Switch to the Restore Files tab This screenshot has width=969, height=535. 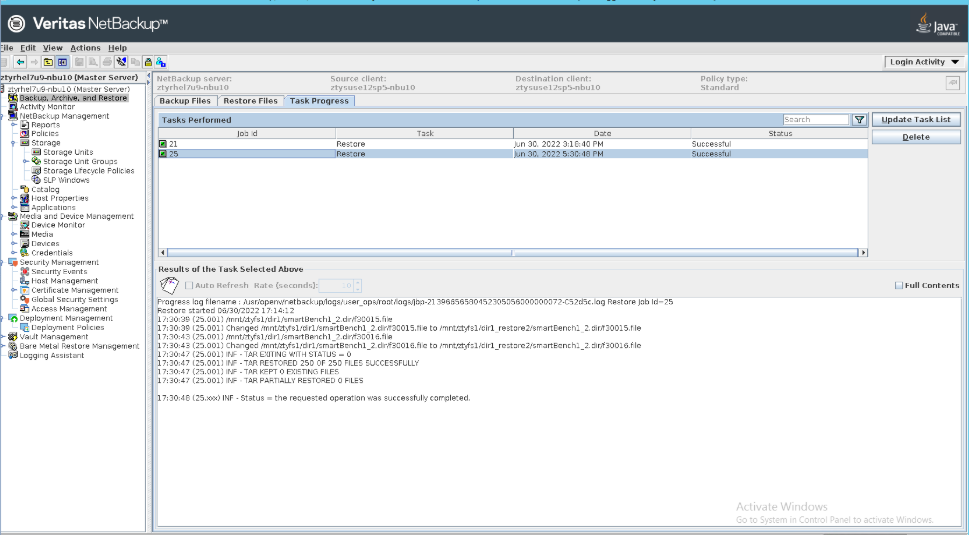coord(250,101)
